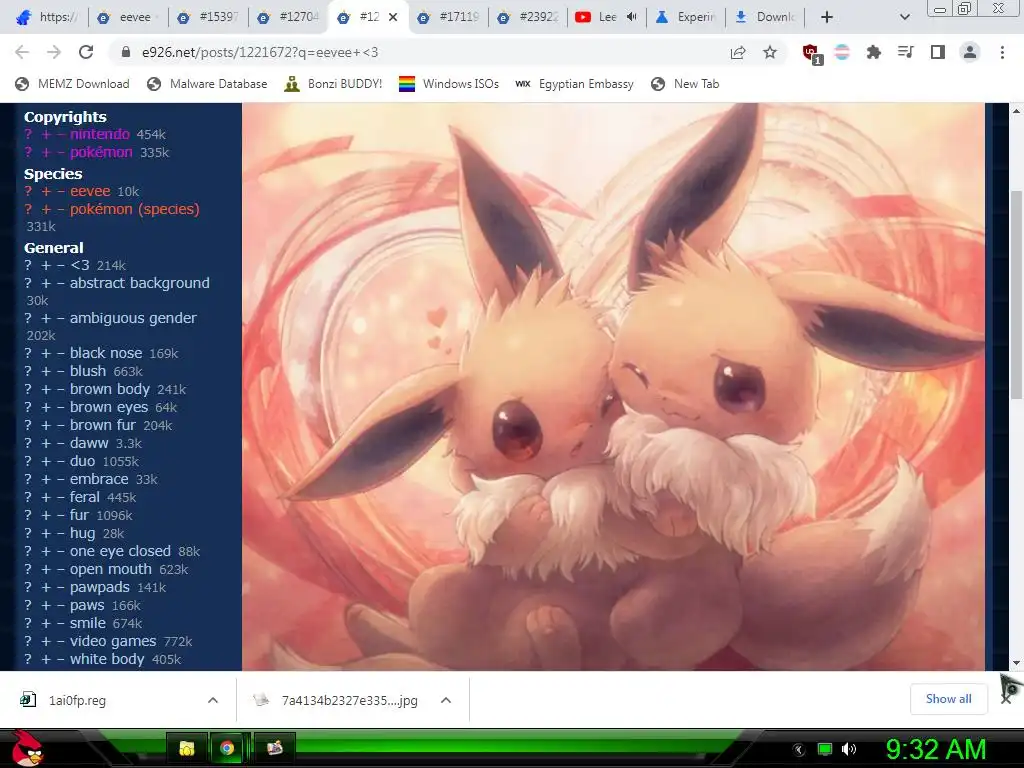Viewport: 1024px width, 768px height.
Task: Open the Chrome three-dot menu
Action: 1002,52
